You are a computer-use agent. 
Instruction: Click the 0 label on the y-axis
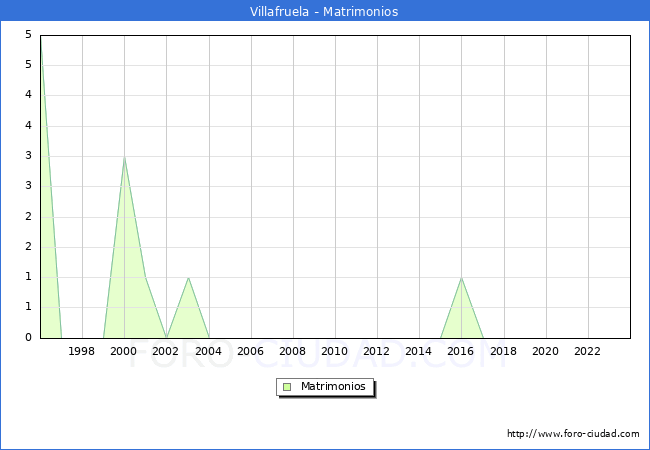click(29, 338)
